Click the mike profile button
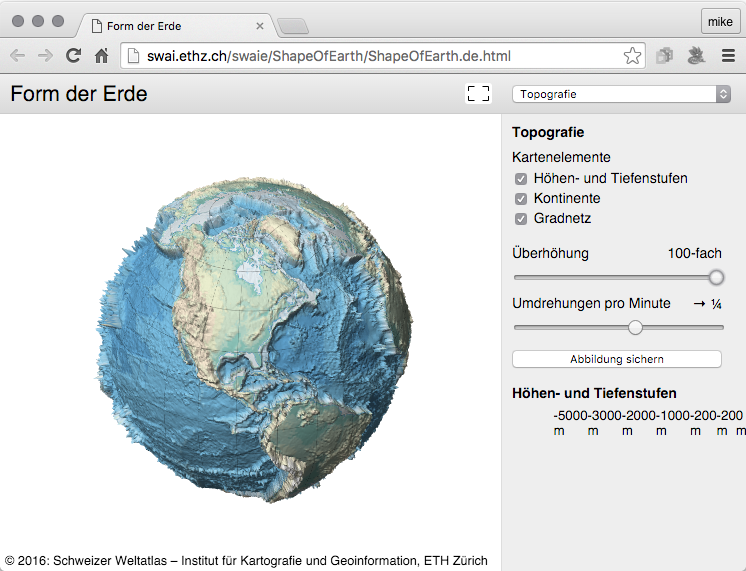Viewport: 746px width, 571px height. point(719,21)
